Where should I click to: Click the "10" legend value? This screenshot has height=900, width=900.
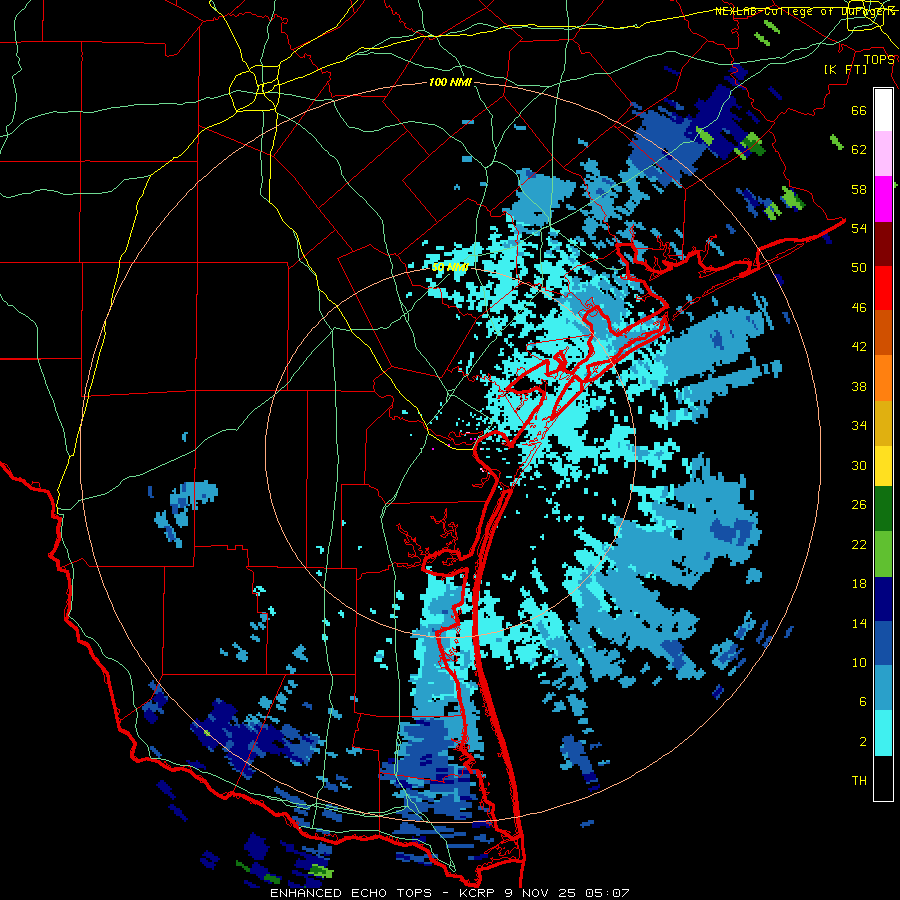[x=859, y=662]
